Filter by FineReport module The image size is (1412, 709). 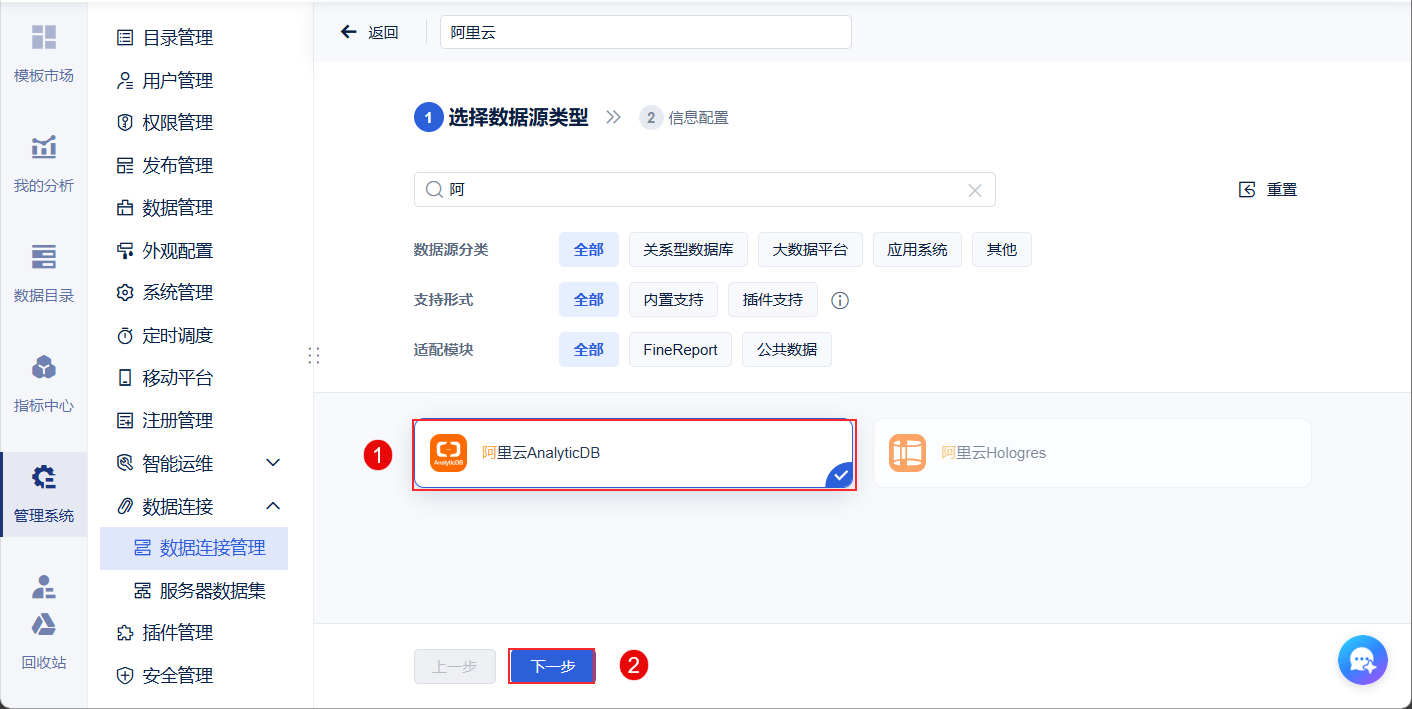point(680,350)
